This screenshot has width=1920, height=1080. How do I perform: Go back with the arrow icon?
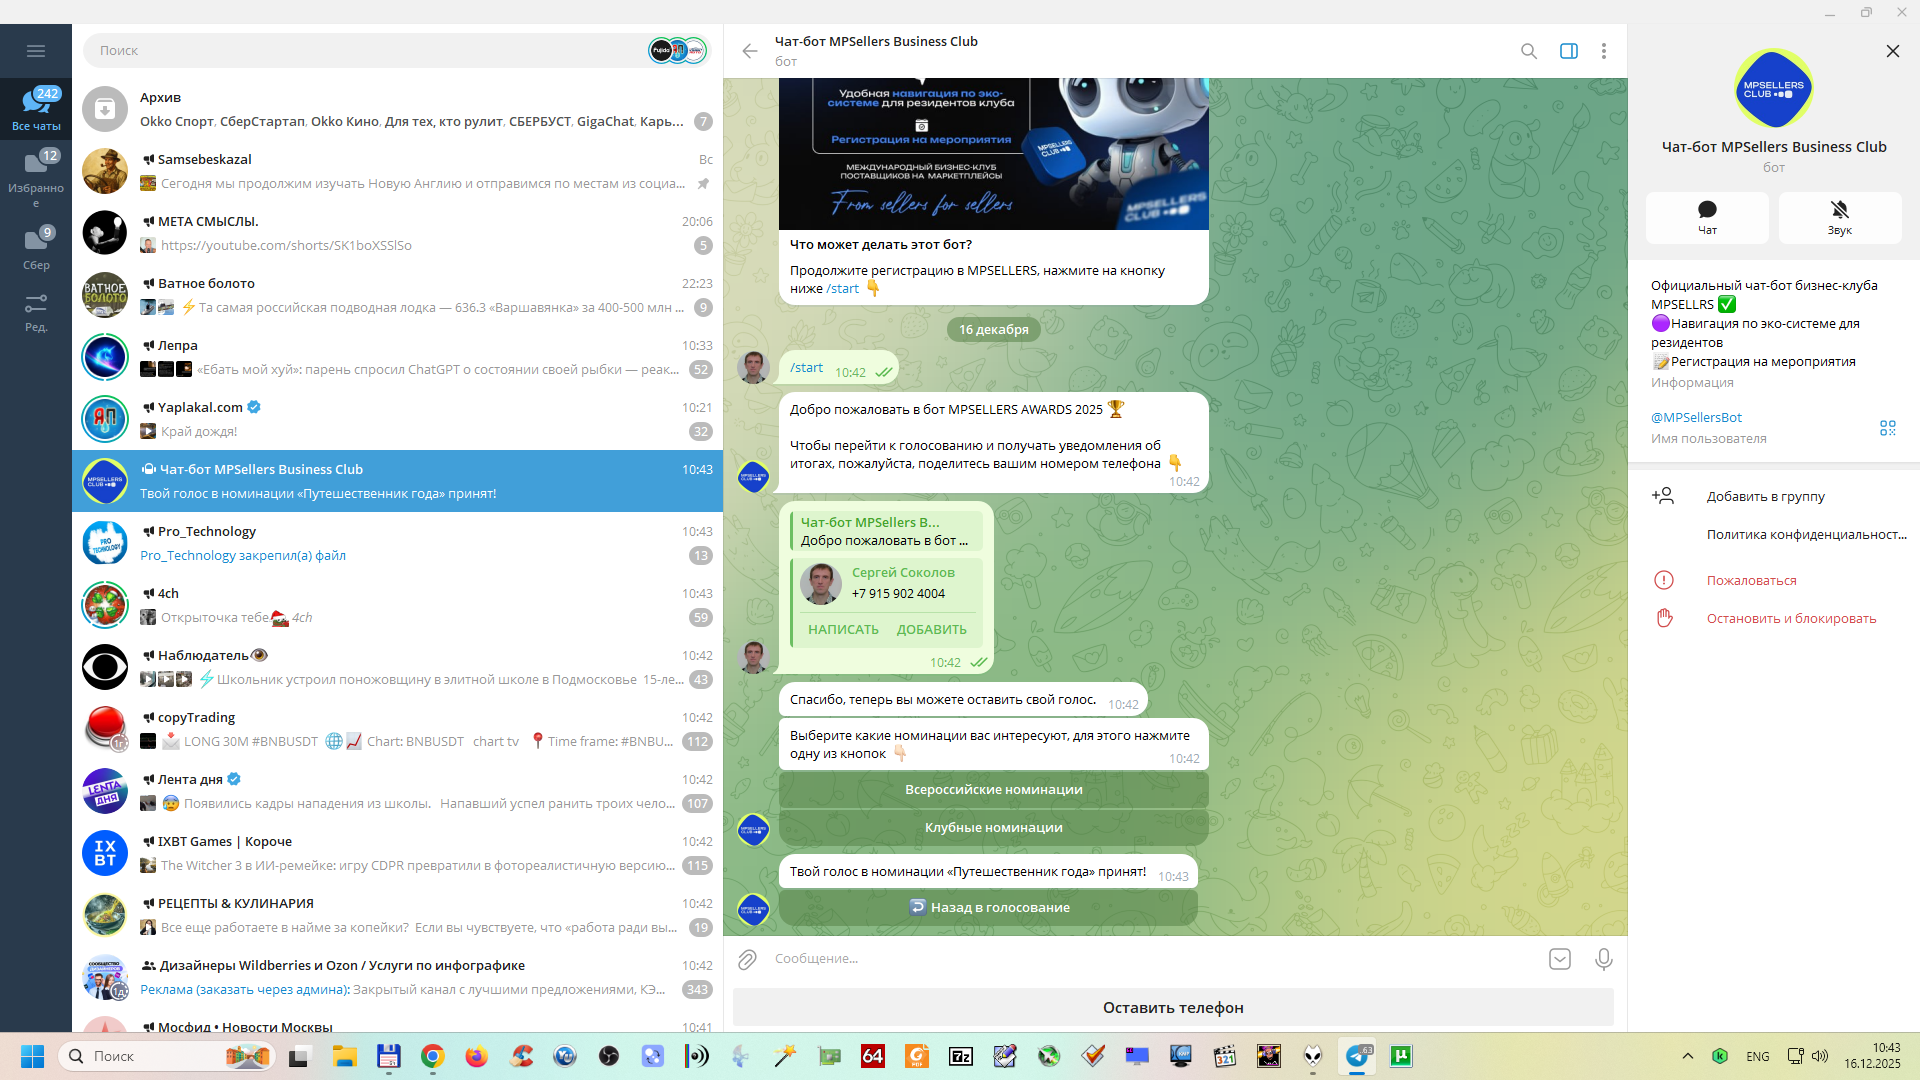pyautogui.click(x=750, y=51)
